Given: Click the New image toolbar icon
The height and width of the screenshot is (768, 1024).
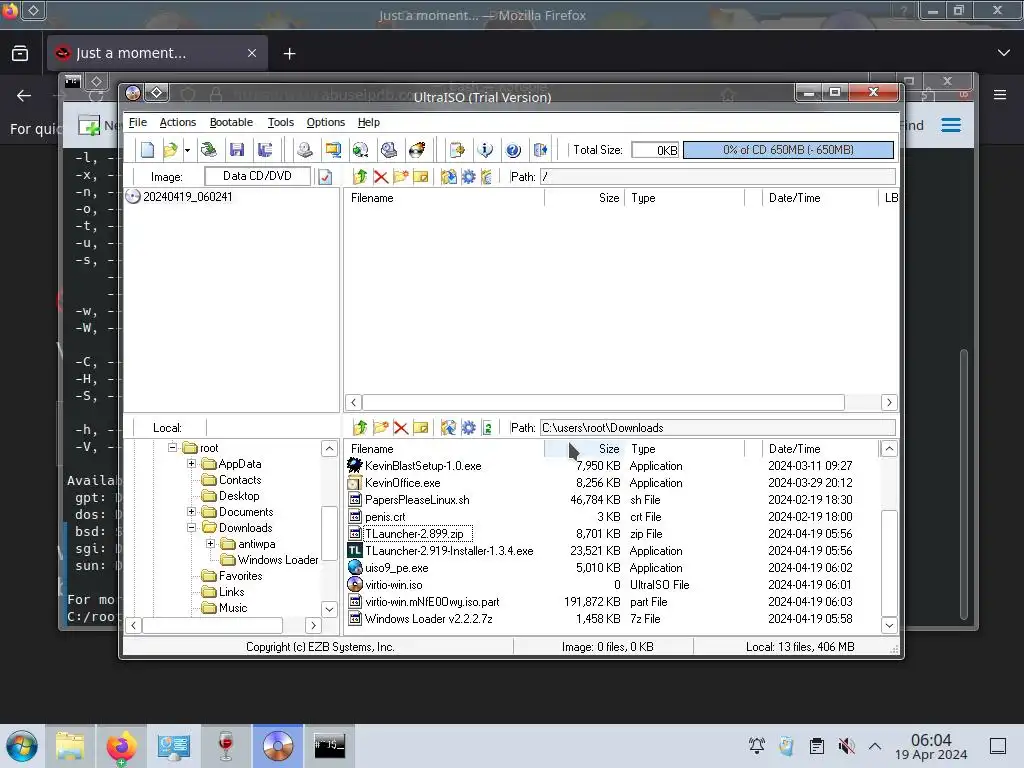Looking at the screenshot, I should (148, 150).
